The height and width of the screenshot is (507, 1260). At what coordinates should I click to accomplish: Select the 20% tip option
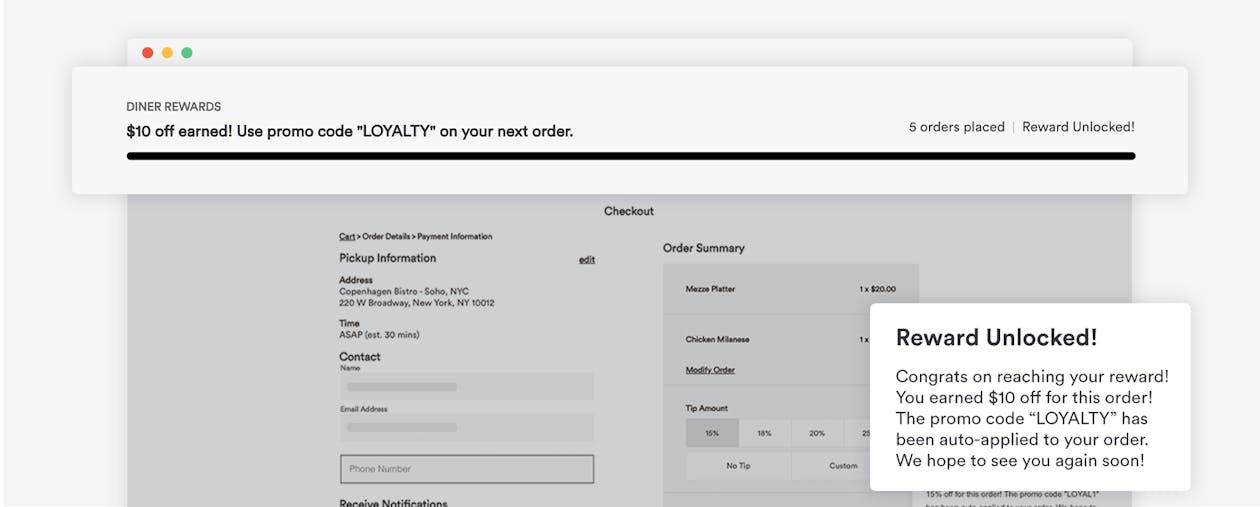818,433
